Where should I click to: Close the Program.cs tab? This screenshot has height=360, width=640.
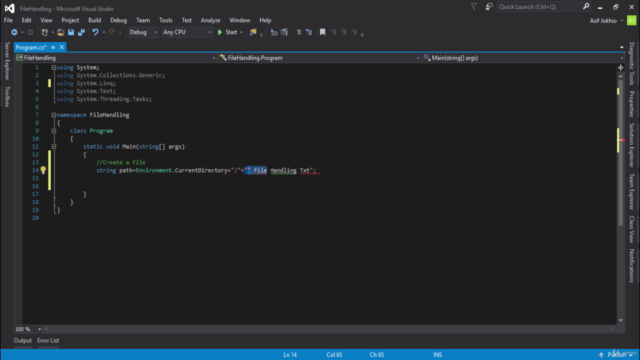tap(62, 47)
